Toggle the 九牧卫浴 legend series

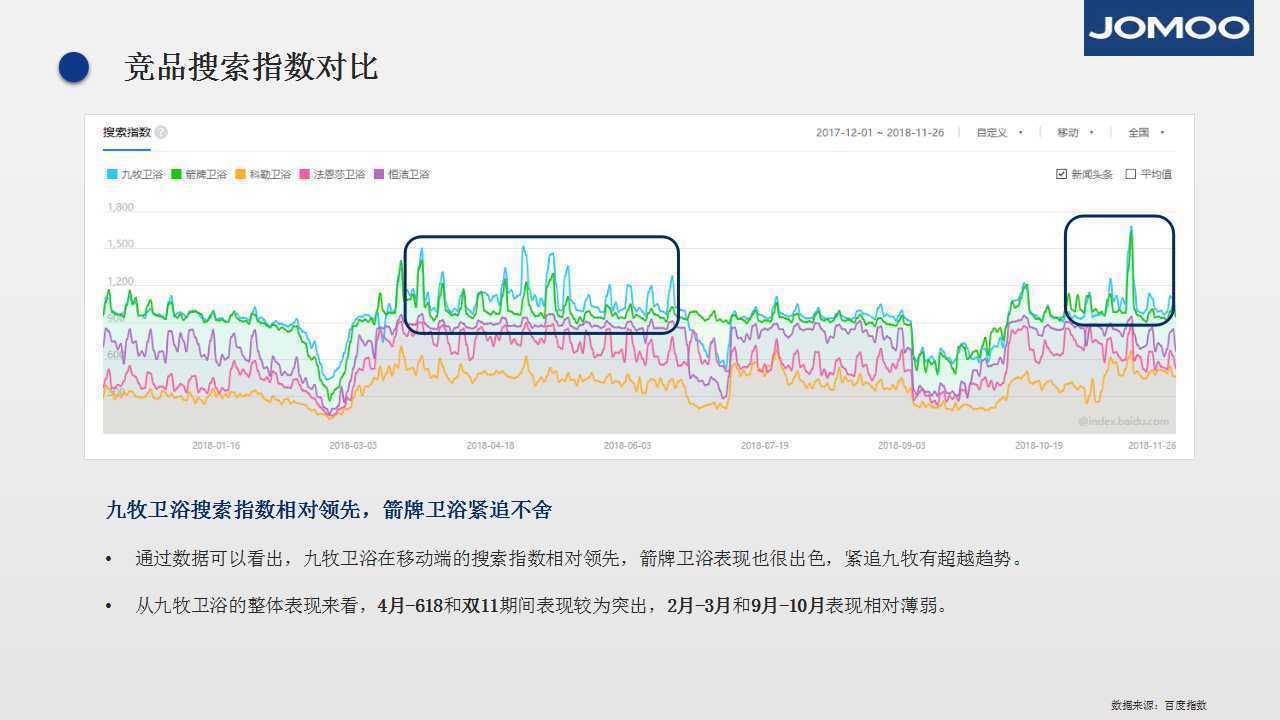135,174
